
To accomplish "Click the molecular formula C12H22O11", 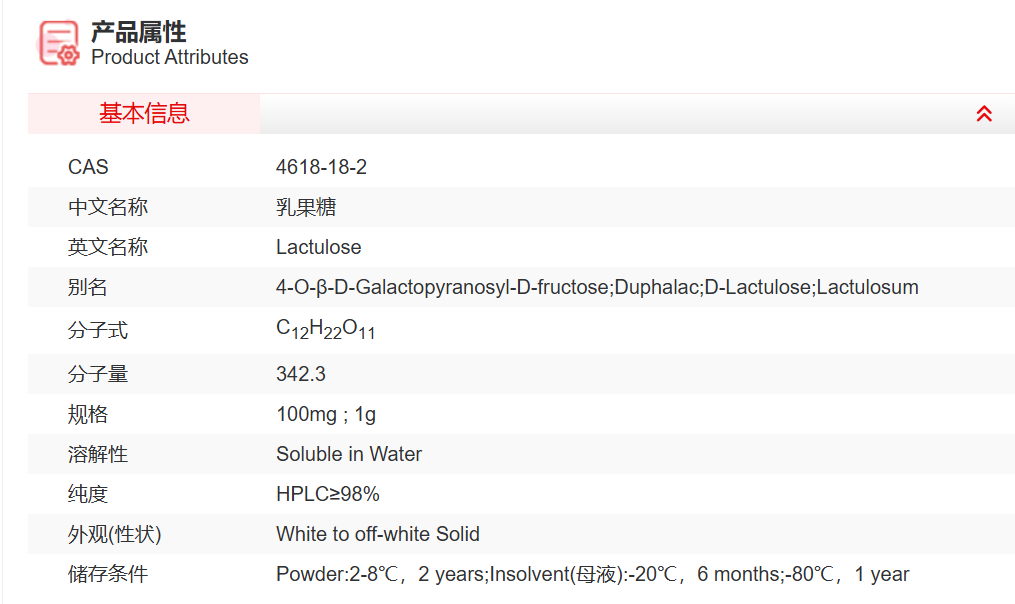I will click(x=325, y=330).
